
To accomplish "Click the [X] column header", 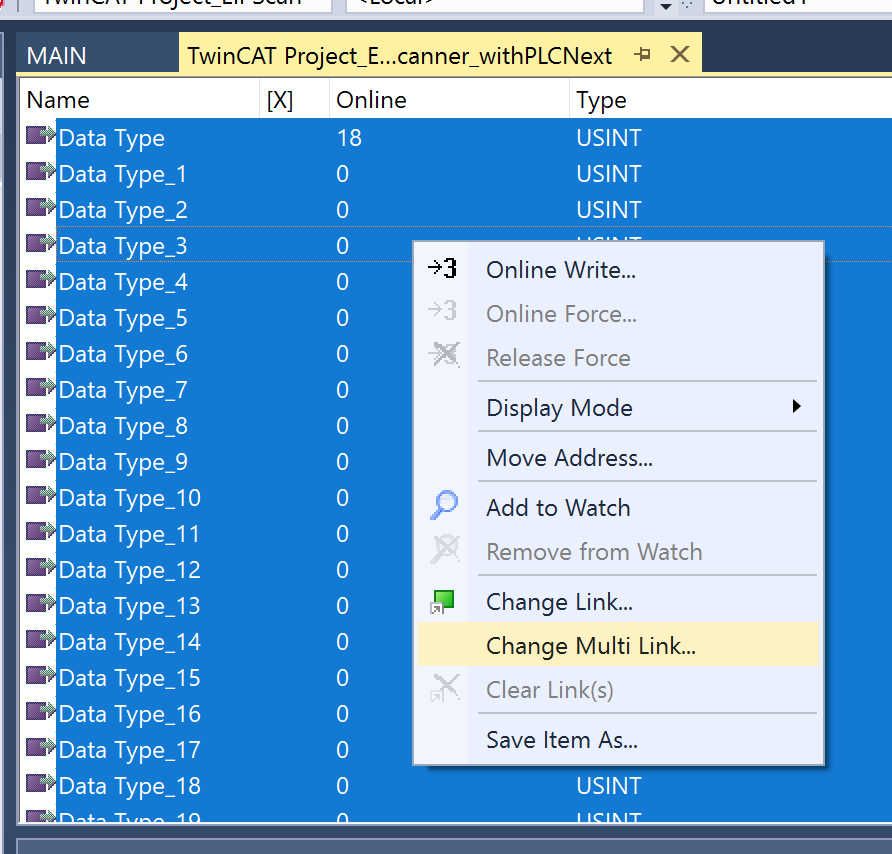I will tap(295, 100).
